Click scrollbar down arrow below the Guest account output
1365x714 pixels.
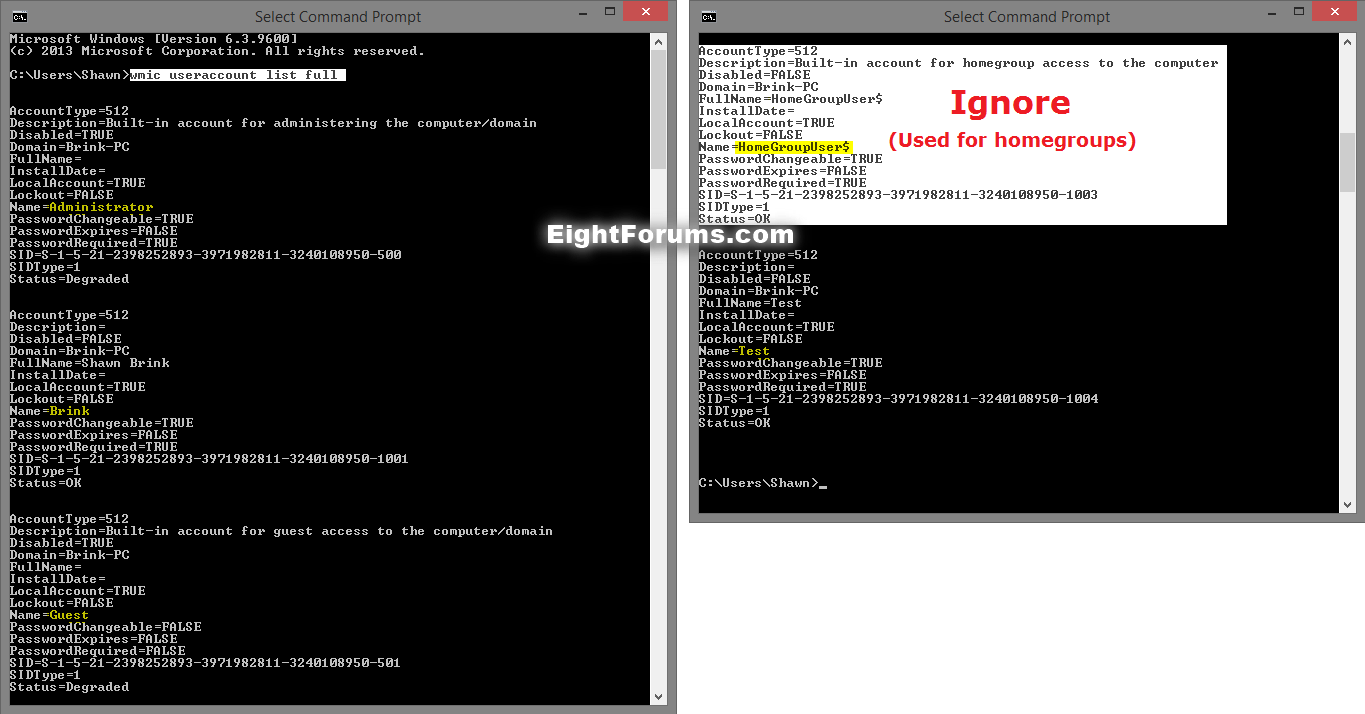[659, 697]
